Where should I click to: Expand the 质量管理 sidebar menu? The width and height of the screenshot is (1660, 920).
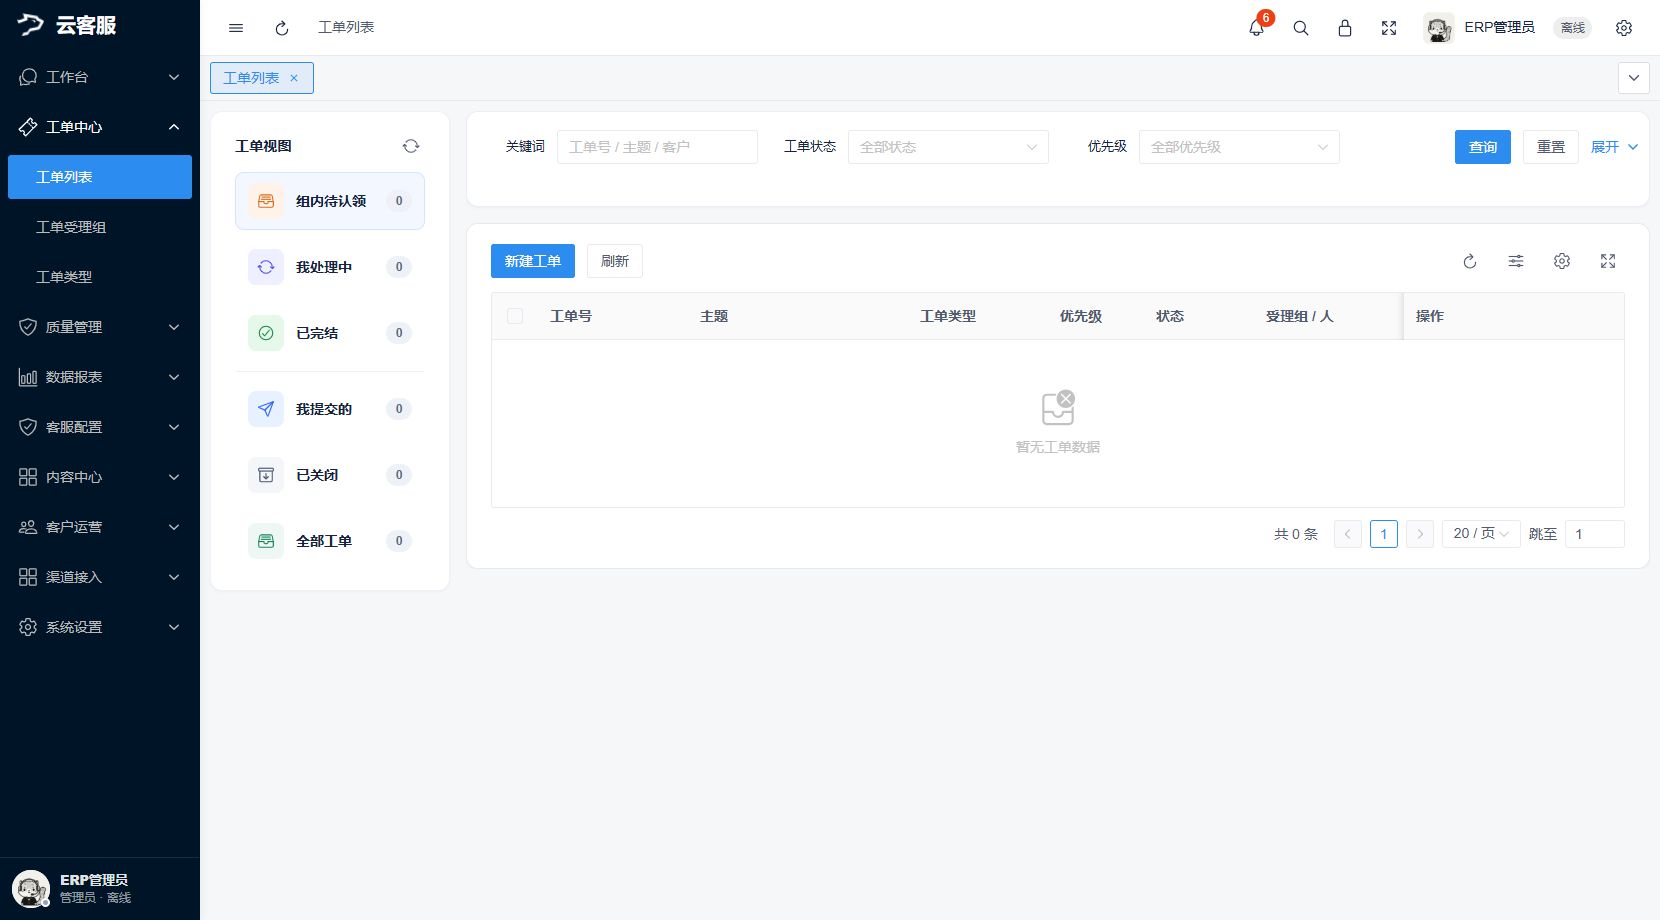coord(100,327)
